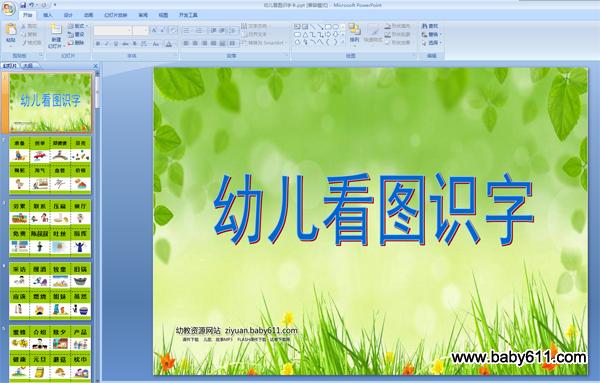Click the 替换 button

(x=432, y=34)
